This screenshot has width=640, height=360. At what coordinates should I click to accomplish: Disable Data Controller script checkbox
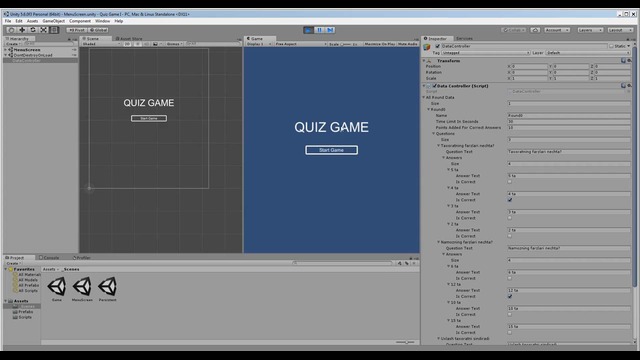coord(434,86)
